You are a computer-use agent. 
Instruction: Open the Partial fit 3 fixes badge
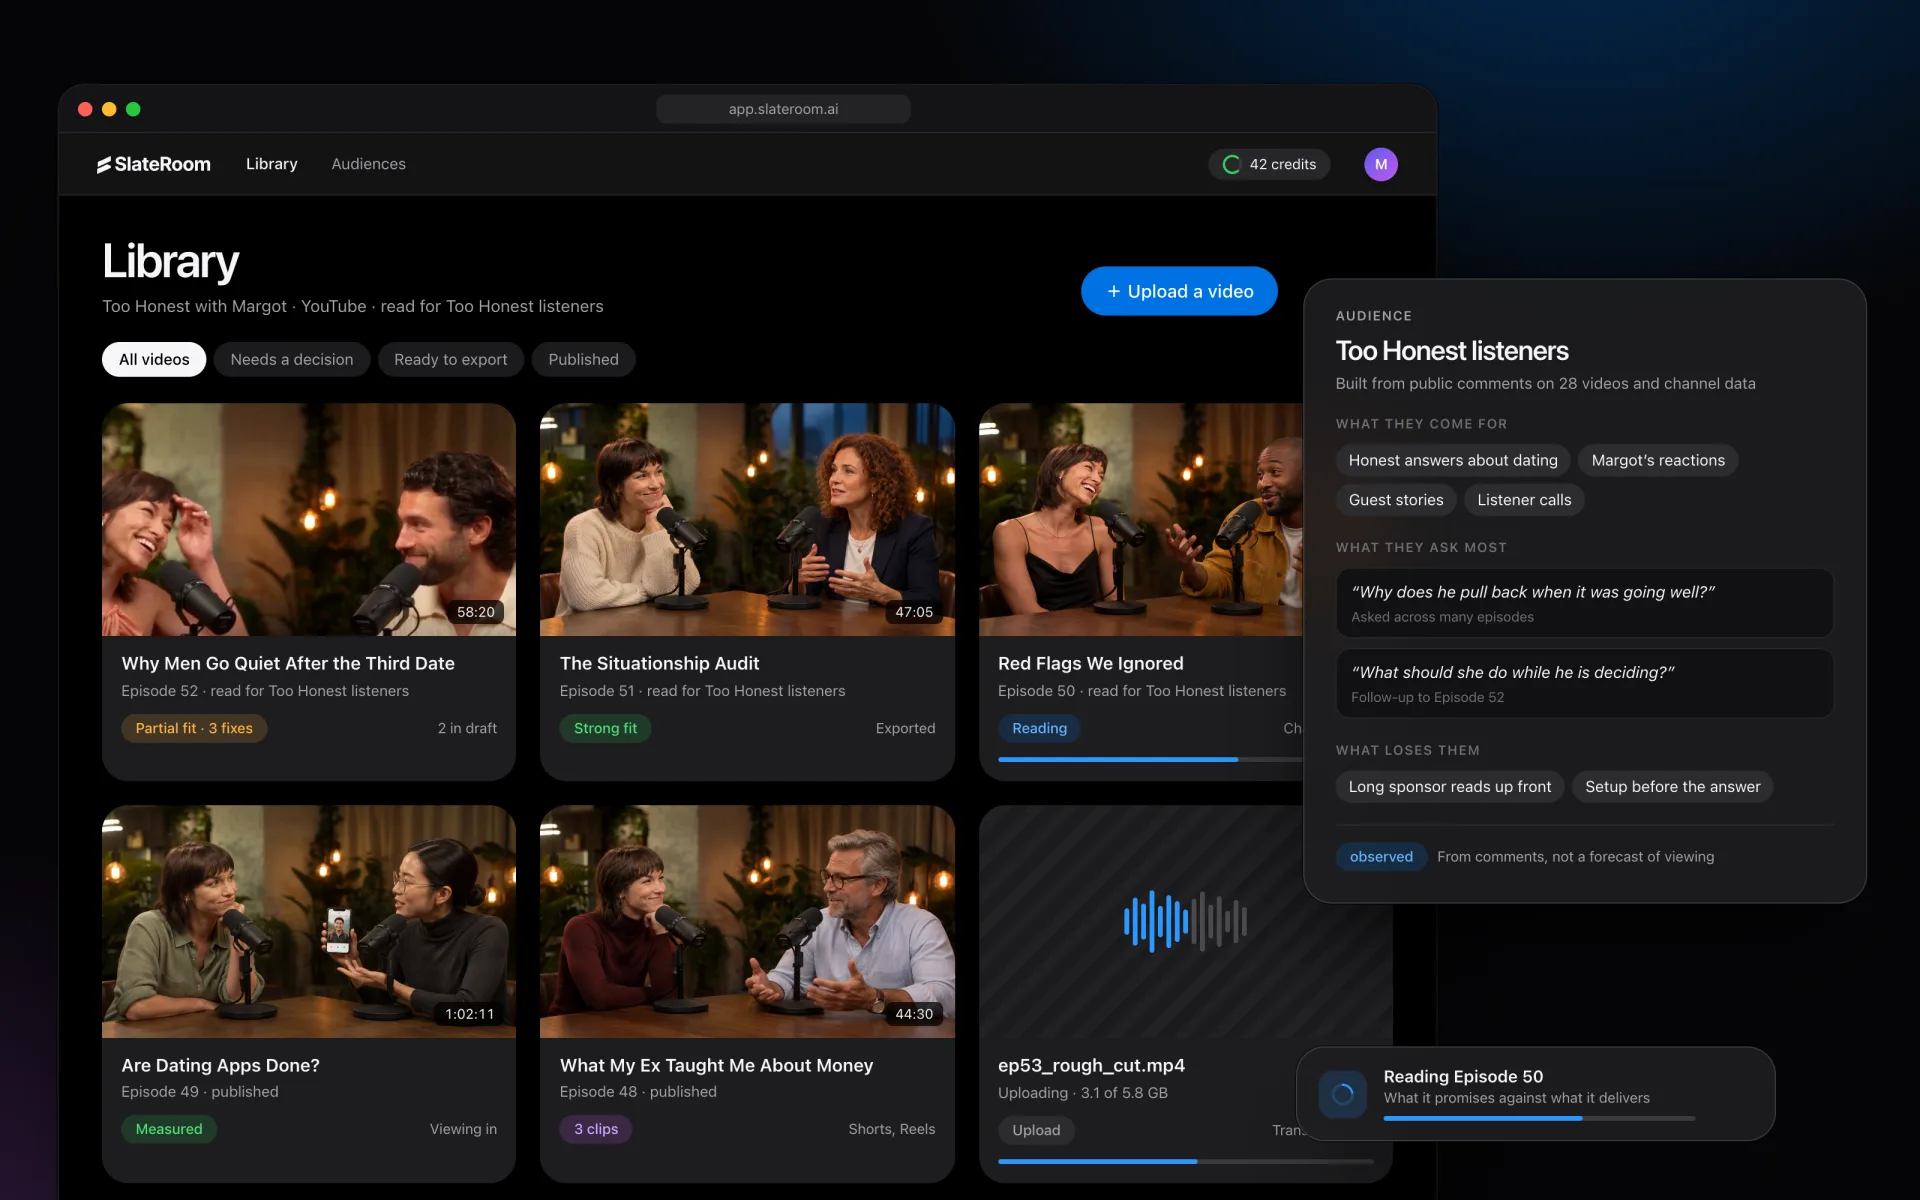pos(194,728)
